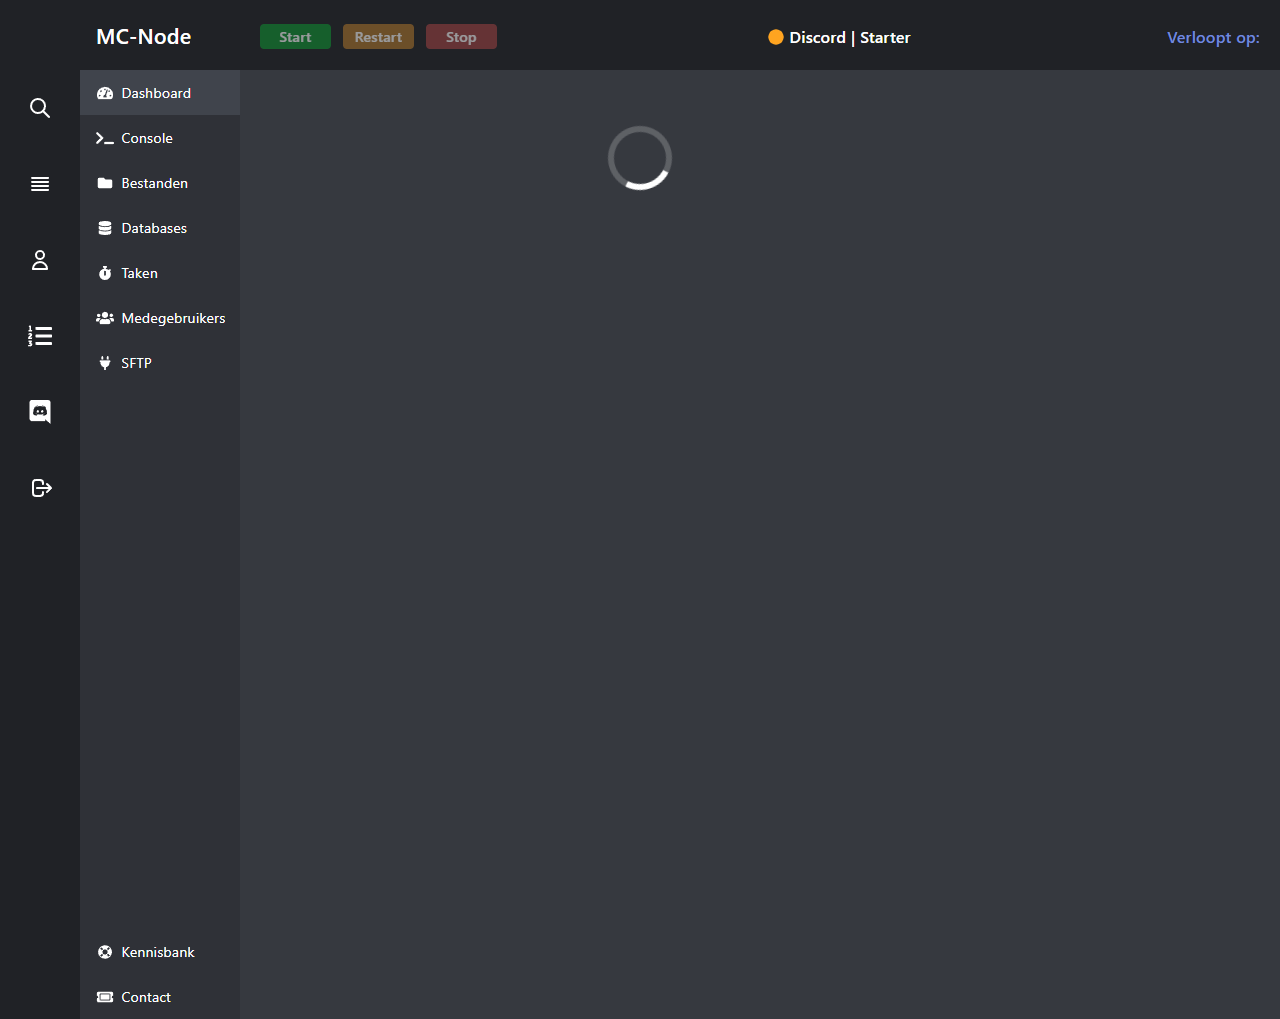Screen dimensions: 1280x1019
Task: Click the Kennisbank lifebuoy icon
Action: click(105, 952)
